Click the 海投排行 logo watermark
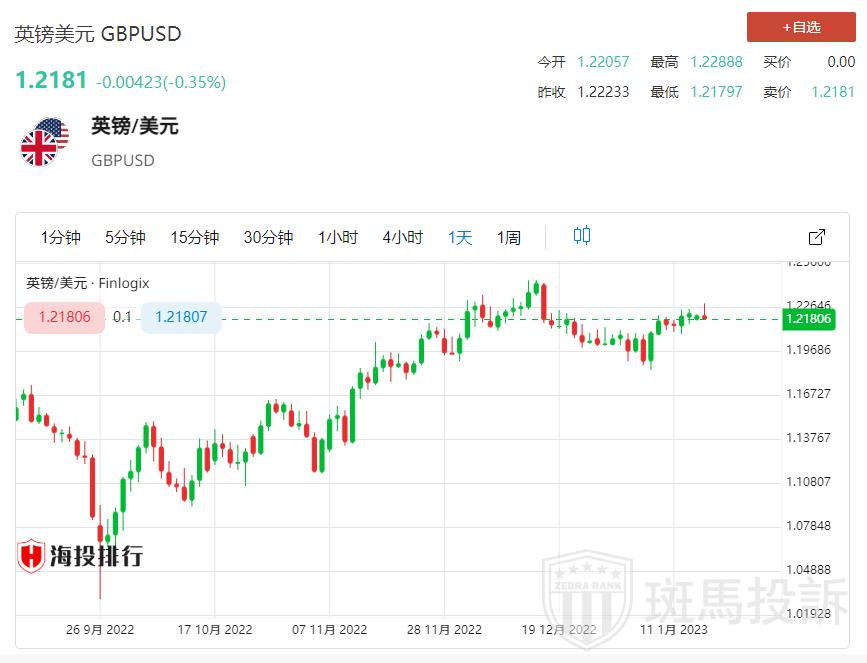Image resolution: width=867 pixels, height=663 pixels. [81, 555]
